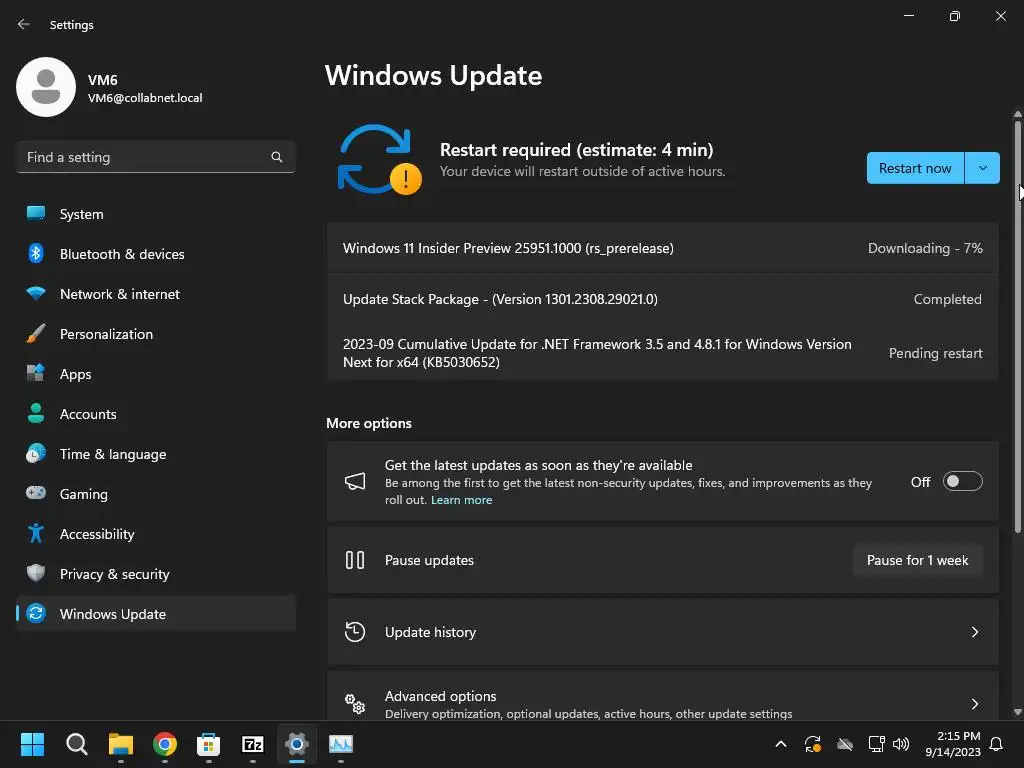
Task: Expand Update history chevron
Action: coord(974,632)
